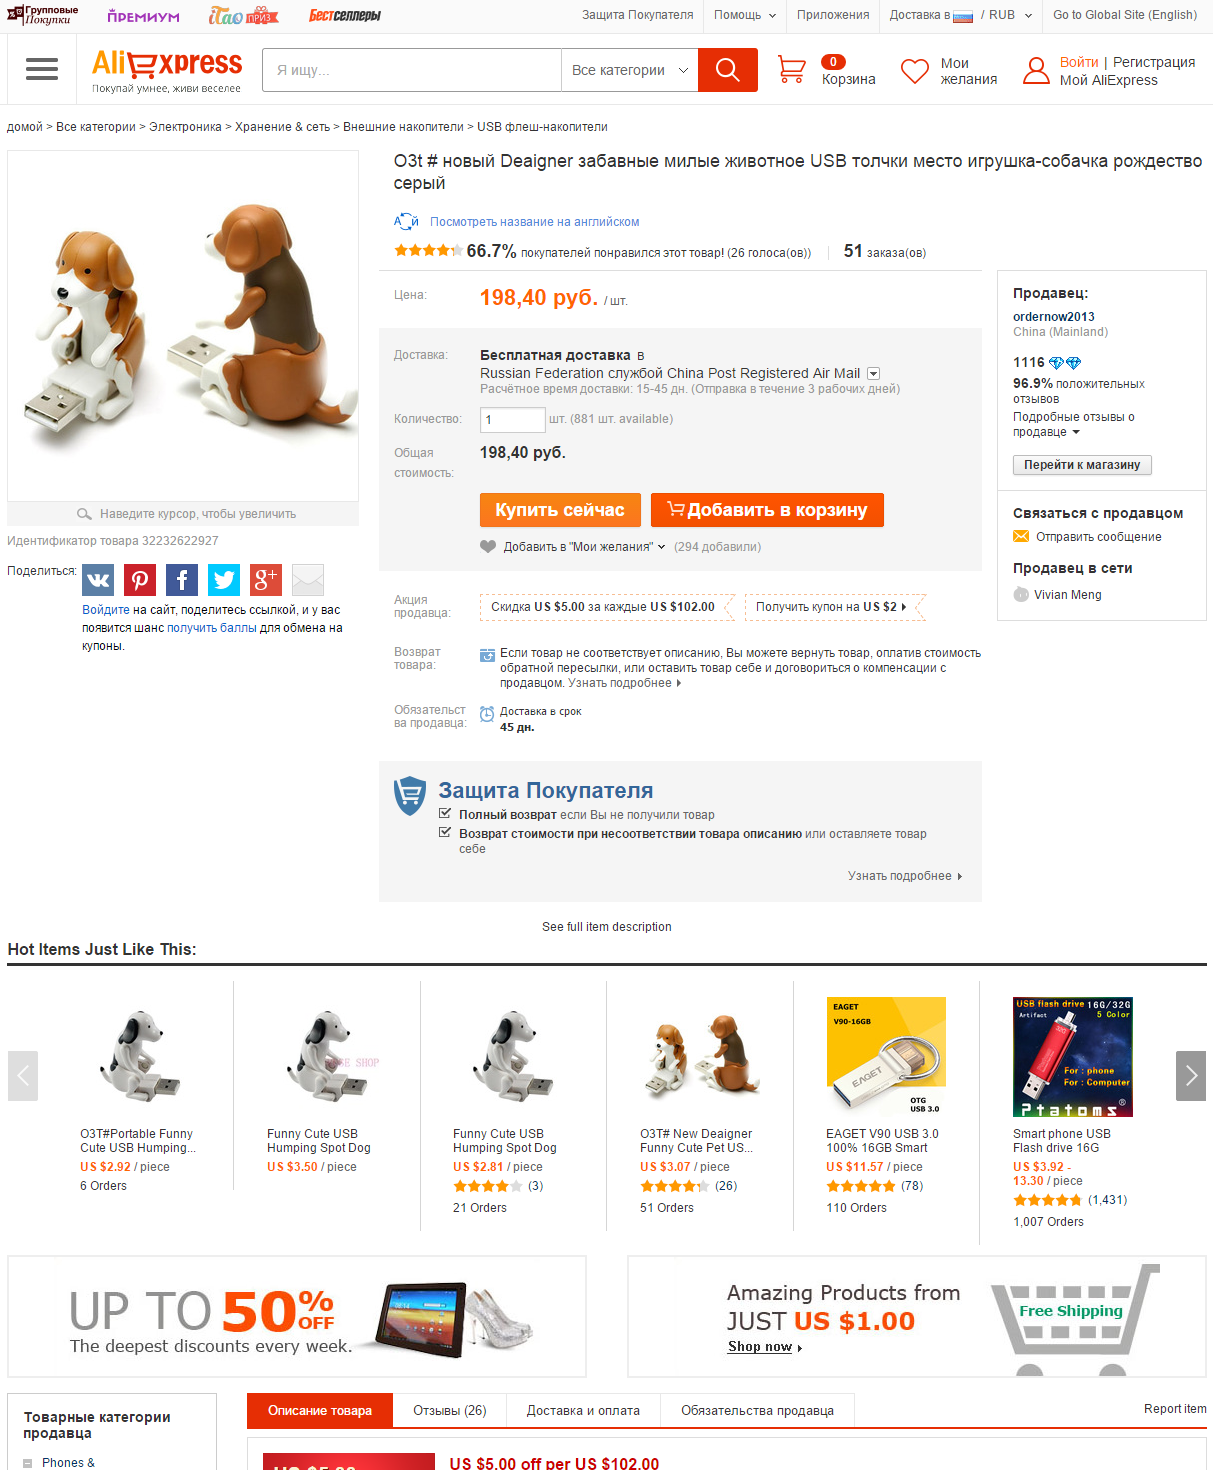The image size is (1213, 1470).
Task: Click the Купить сейчас button
Action: point(560,510)
